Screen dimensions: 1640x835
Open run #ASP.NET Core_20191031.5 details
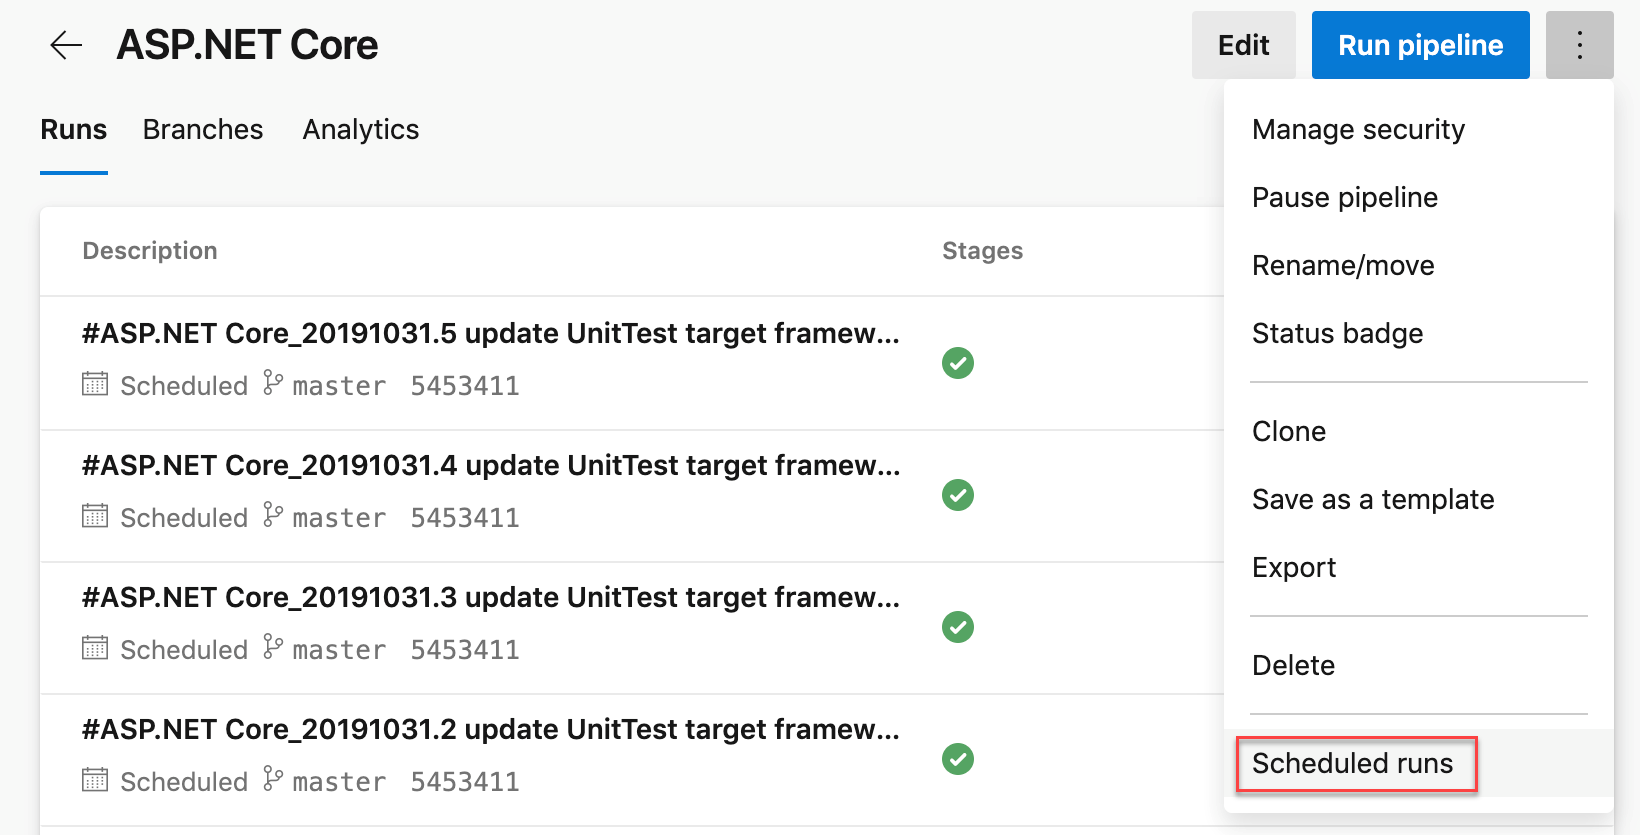[x=490, y=333]
